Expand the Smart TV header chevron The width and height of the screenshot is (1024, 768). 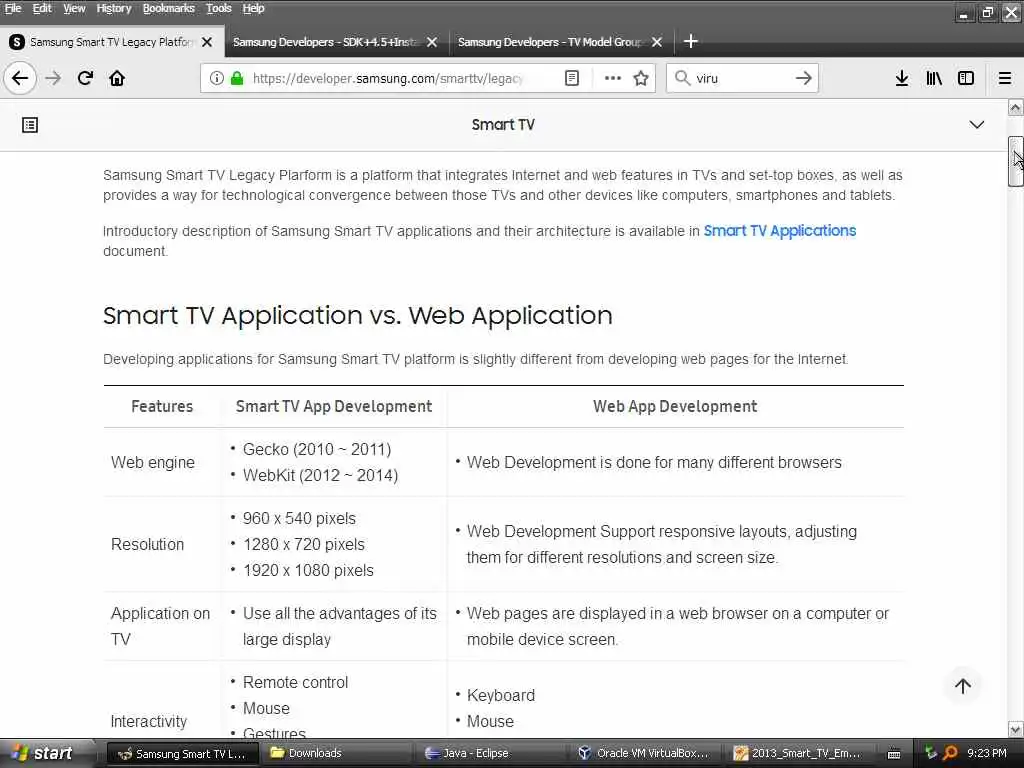pos(976,125)
